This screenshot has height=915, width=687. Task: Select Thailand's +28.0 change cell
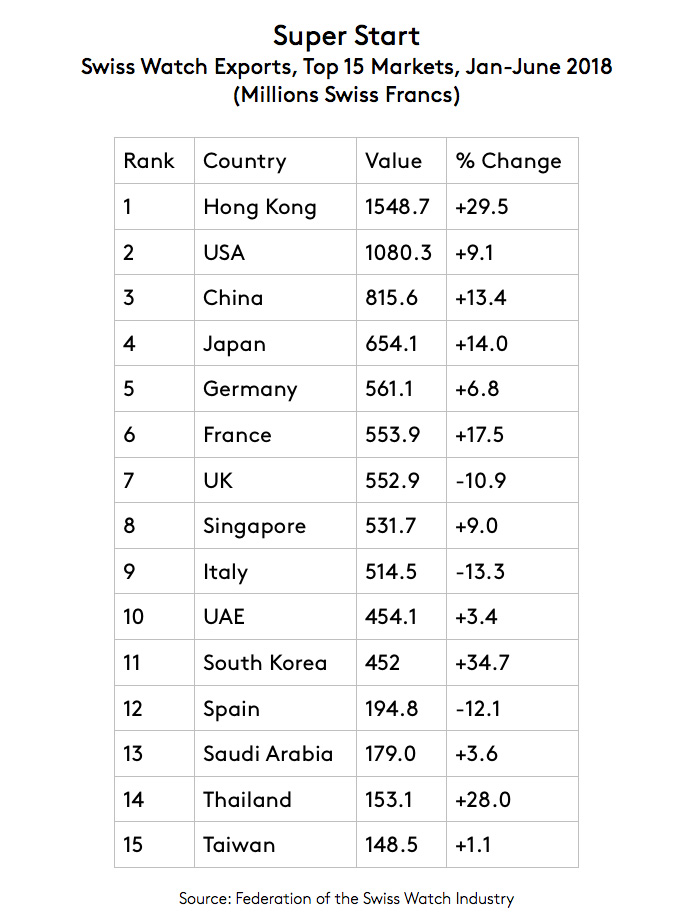click(x=484, y=800)
